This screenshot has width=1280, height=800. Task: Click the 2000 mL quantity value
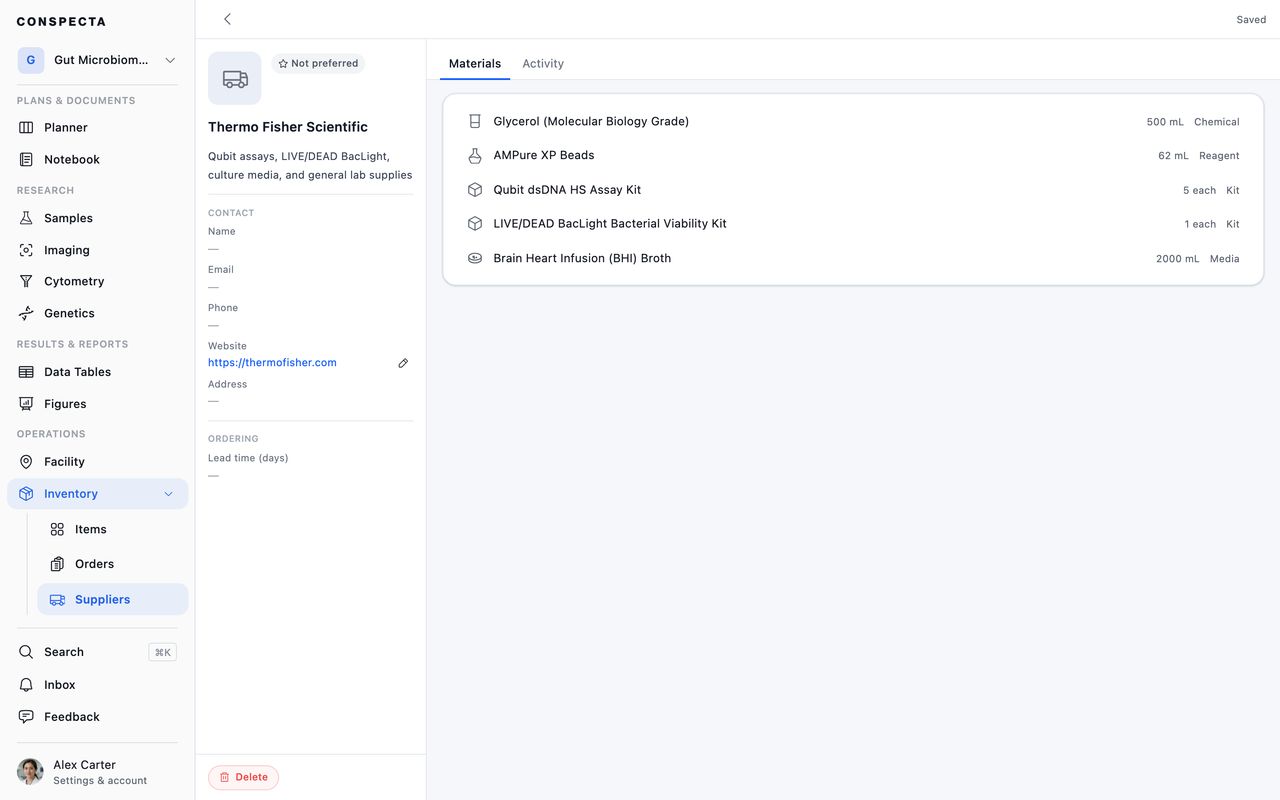pyautogui.click(x=1178, y=259)
